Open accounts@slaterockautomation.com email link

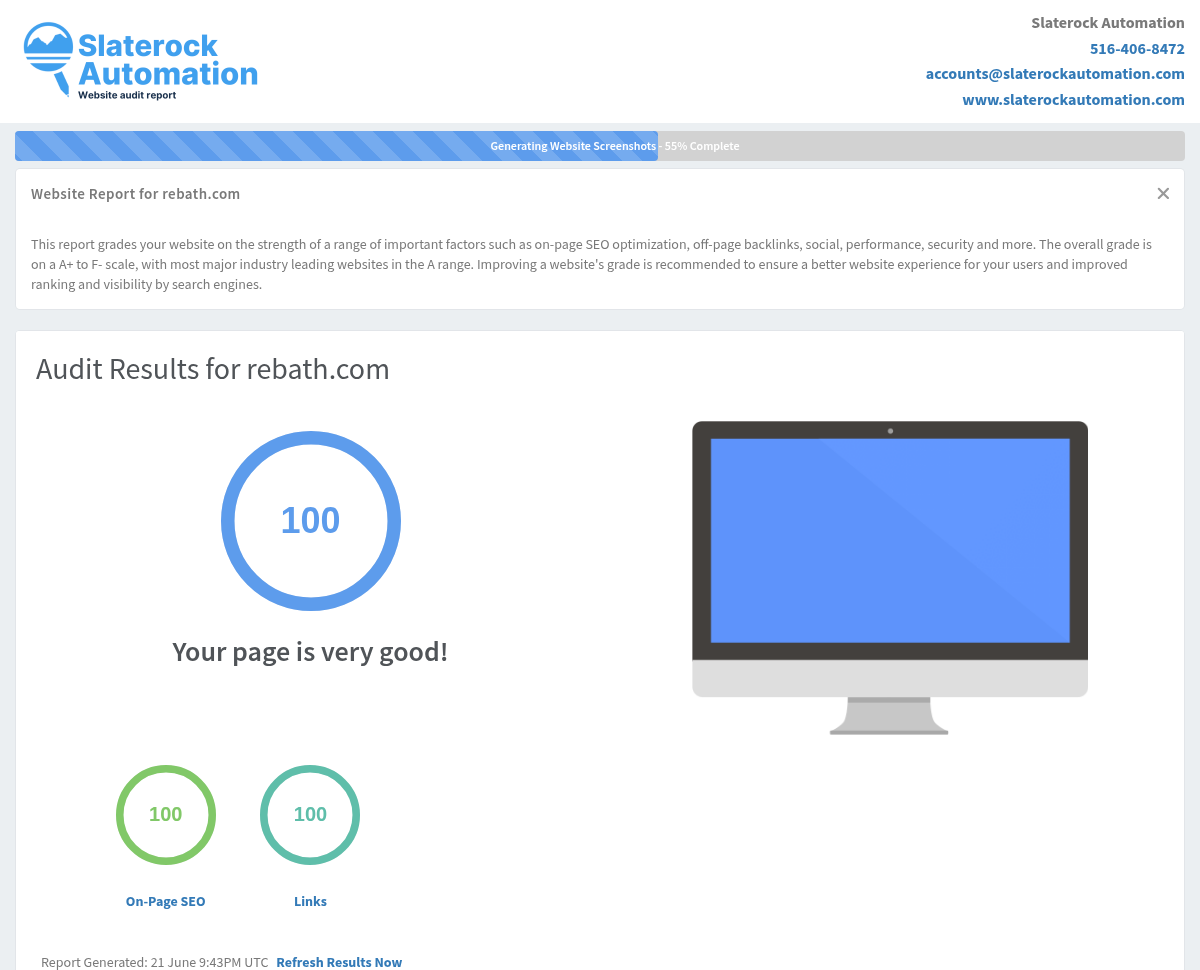click(x=1055, y=74)
